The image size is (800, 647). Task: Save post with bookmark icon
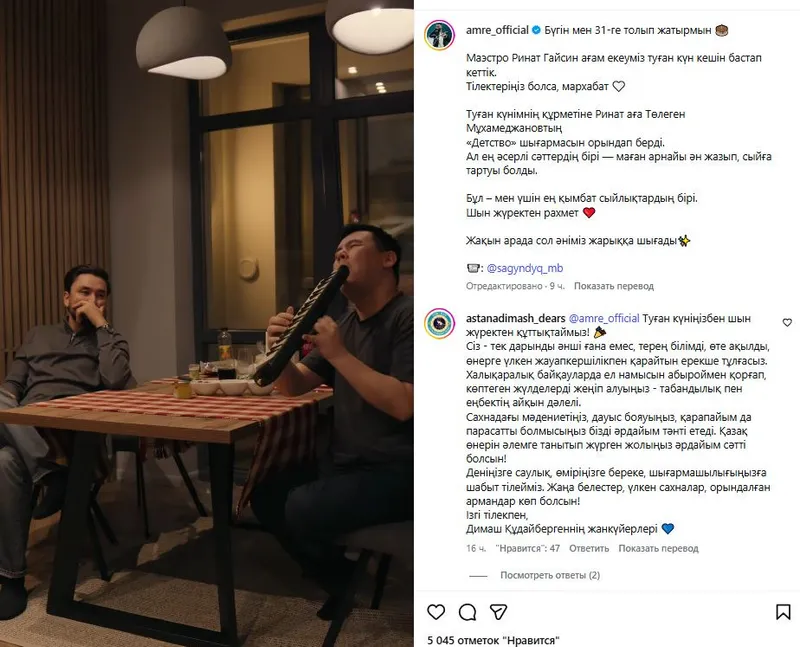pyautogui.click(x=783, y=611)
